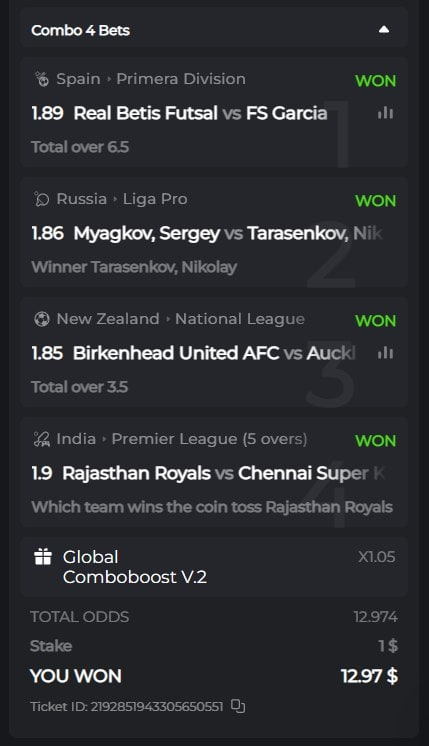Viewport: 429px width, 746px height.
Task: Click the X1.05 boost multiplier
Action: click(377, 557)
